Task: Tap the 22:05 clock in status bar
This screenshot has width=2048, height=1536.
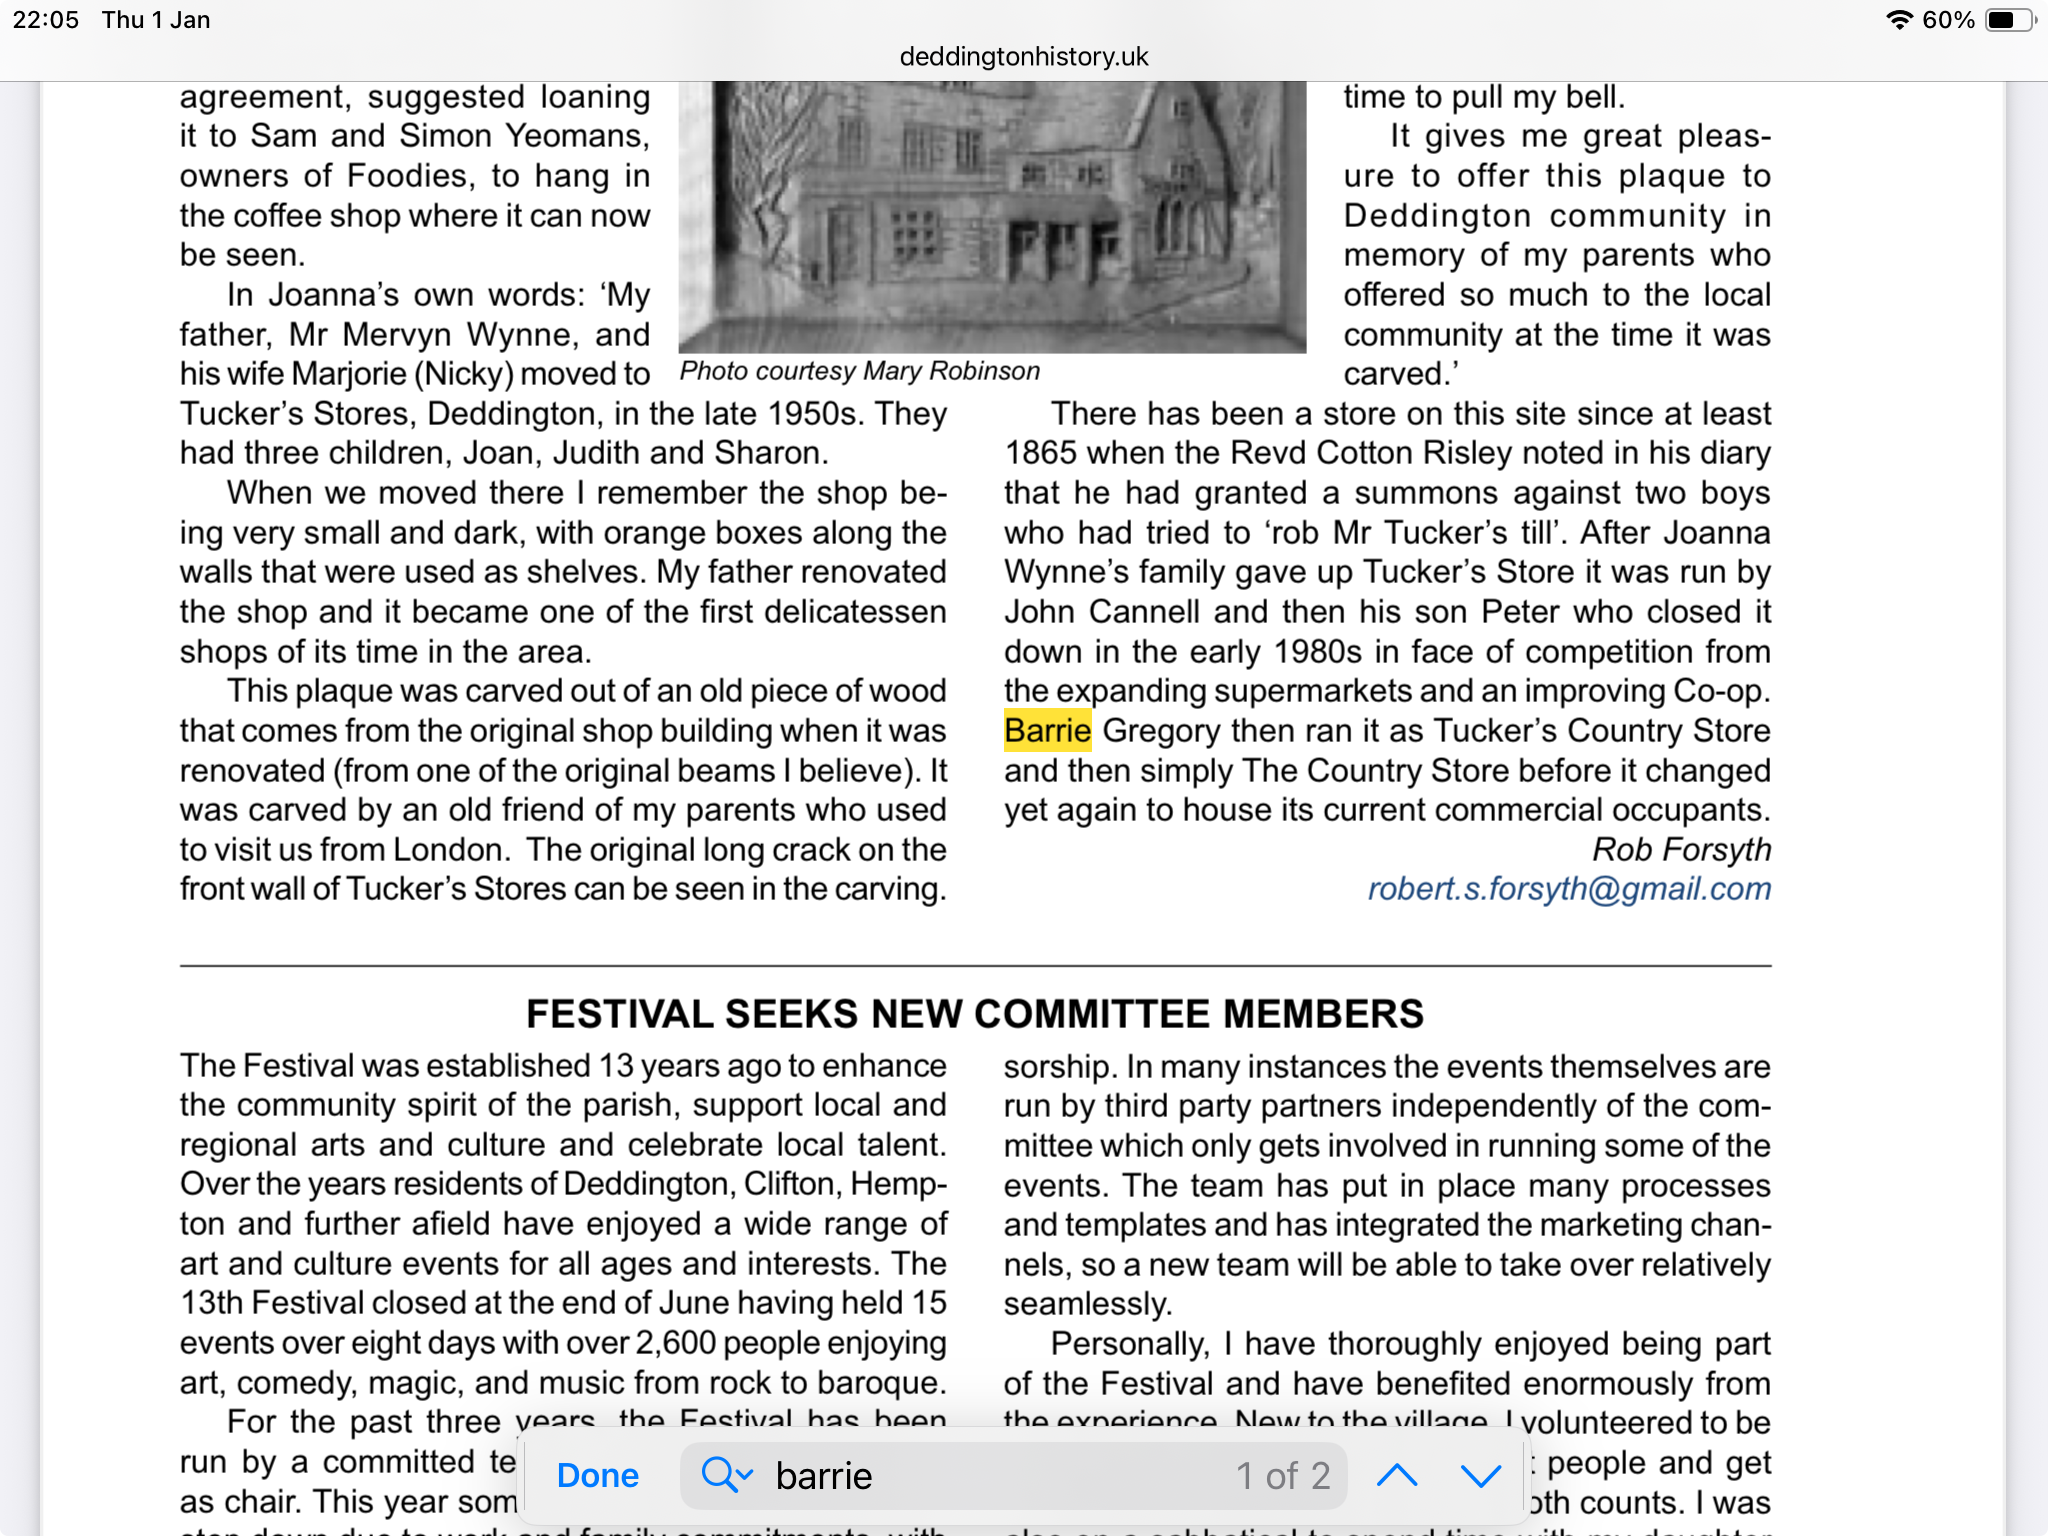Action: (x=46, y=20)
